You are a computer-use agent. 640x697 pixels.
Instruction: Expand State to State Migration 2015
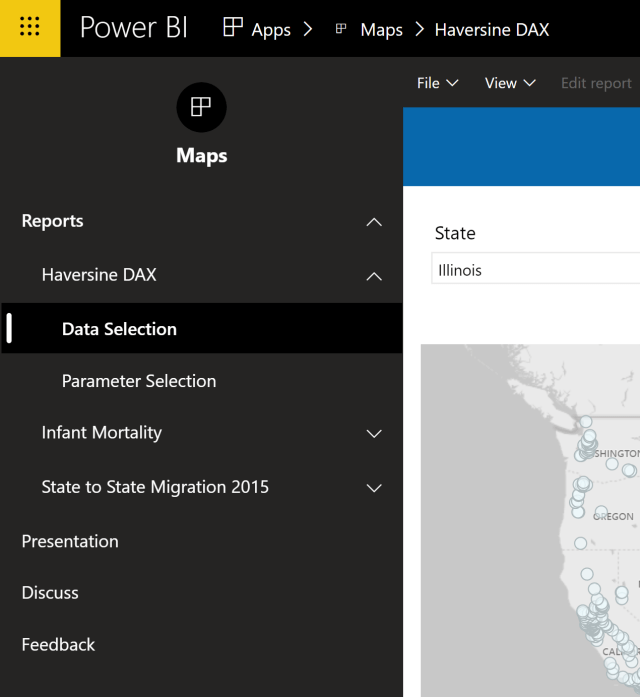pyautogui.click(x=374, y=487)
